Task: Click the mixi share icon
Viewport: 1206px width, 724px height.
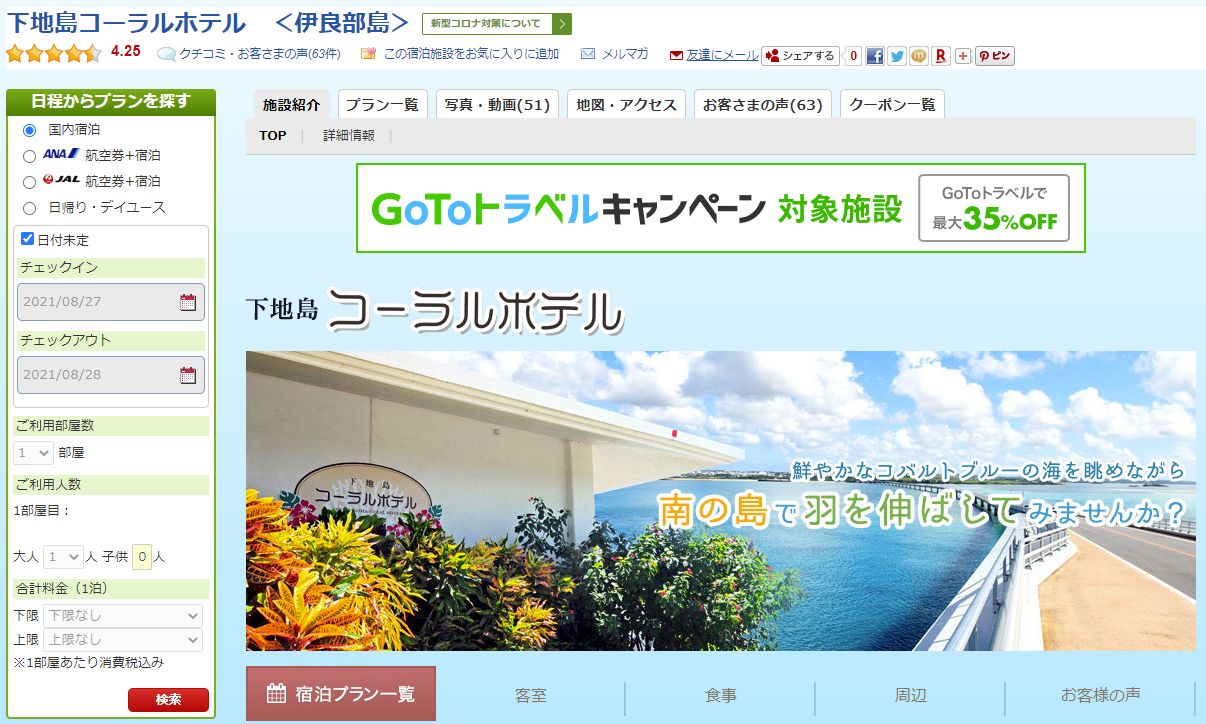Action: 919,56
